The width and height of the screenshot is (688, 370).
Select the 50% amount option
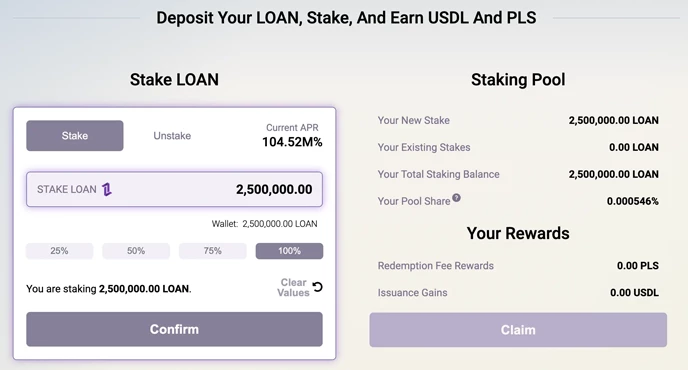point(136,251)
